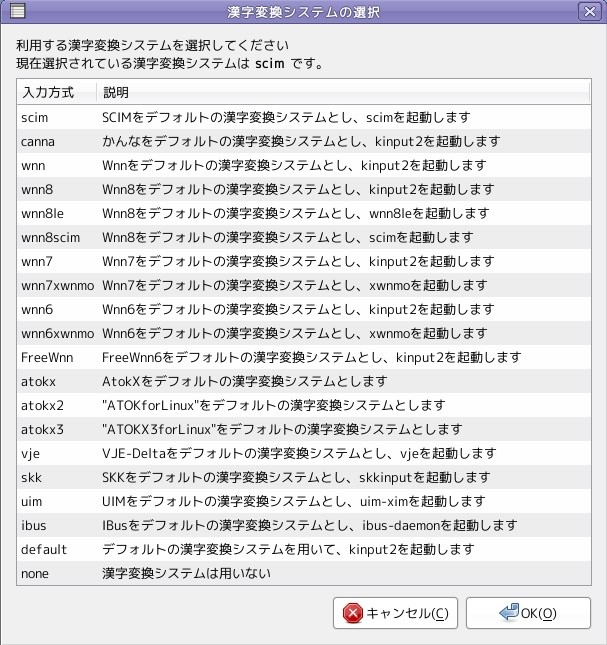This screenshot has width=607, height=645.
Task: Select the wnn6xwnmo row
Action: [304, 333]
